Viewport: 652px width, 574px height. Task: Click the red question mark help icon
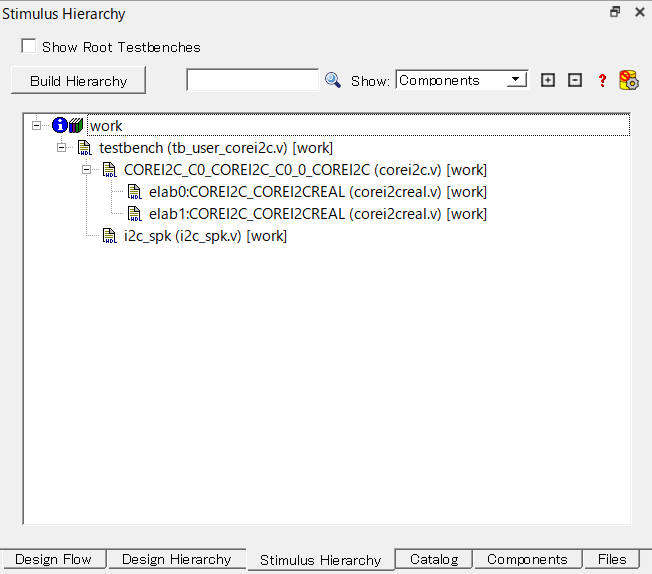tap(602, 81)
